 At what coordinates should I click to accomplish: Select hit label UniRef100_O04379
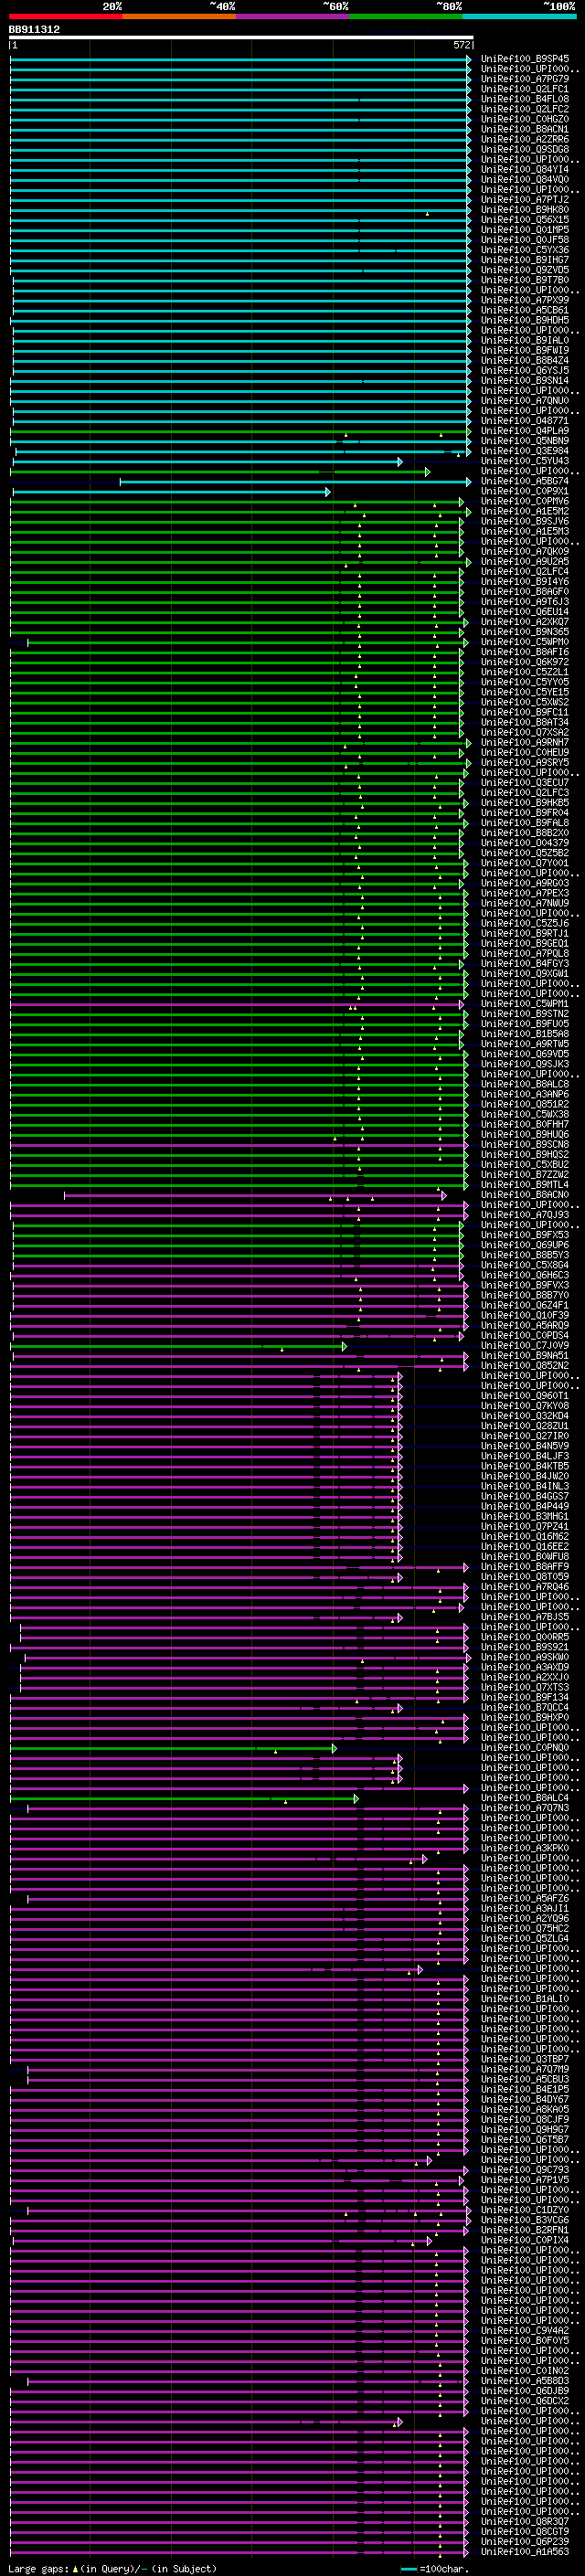tap(524, 843)
